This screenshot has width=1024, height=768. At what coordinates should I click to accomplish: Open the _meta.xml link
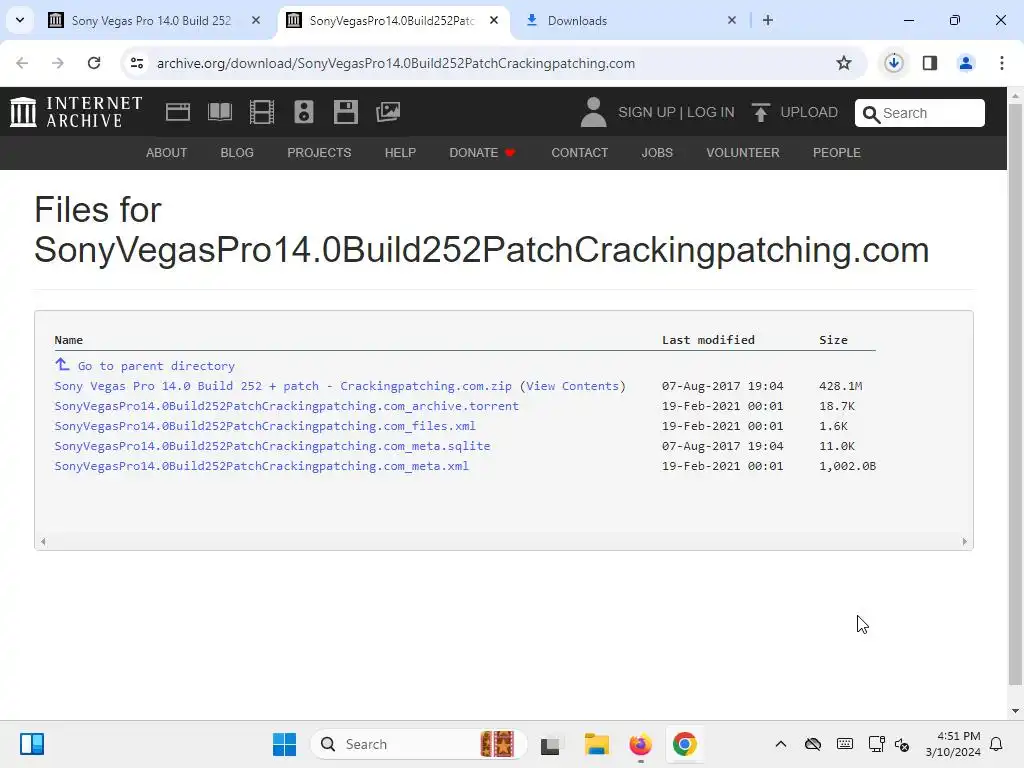261,466
